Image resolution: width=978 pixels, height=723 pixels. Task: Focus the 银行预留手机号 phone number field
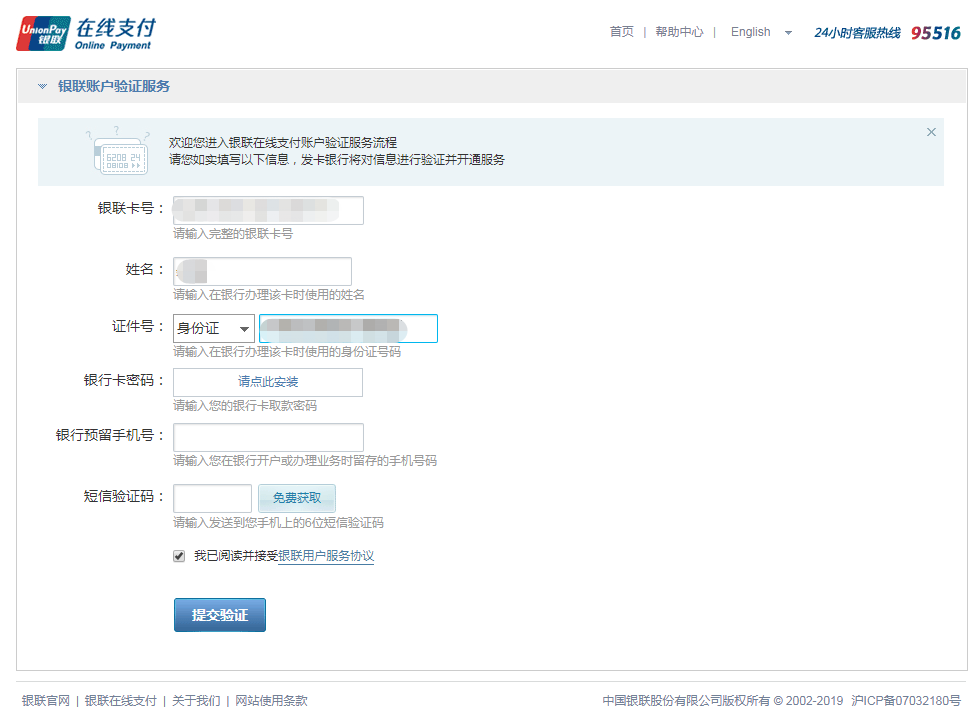click(268, 438)
